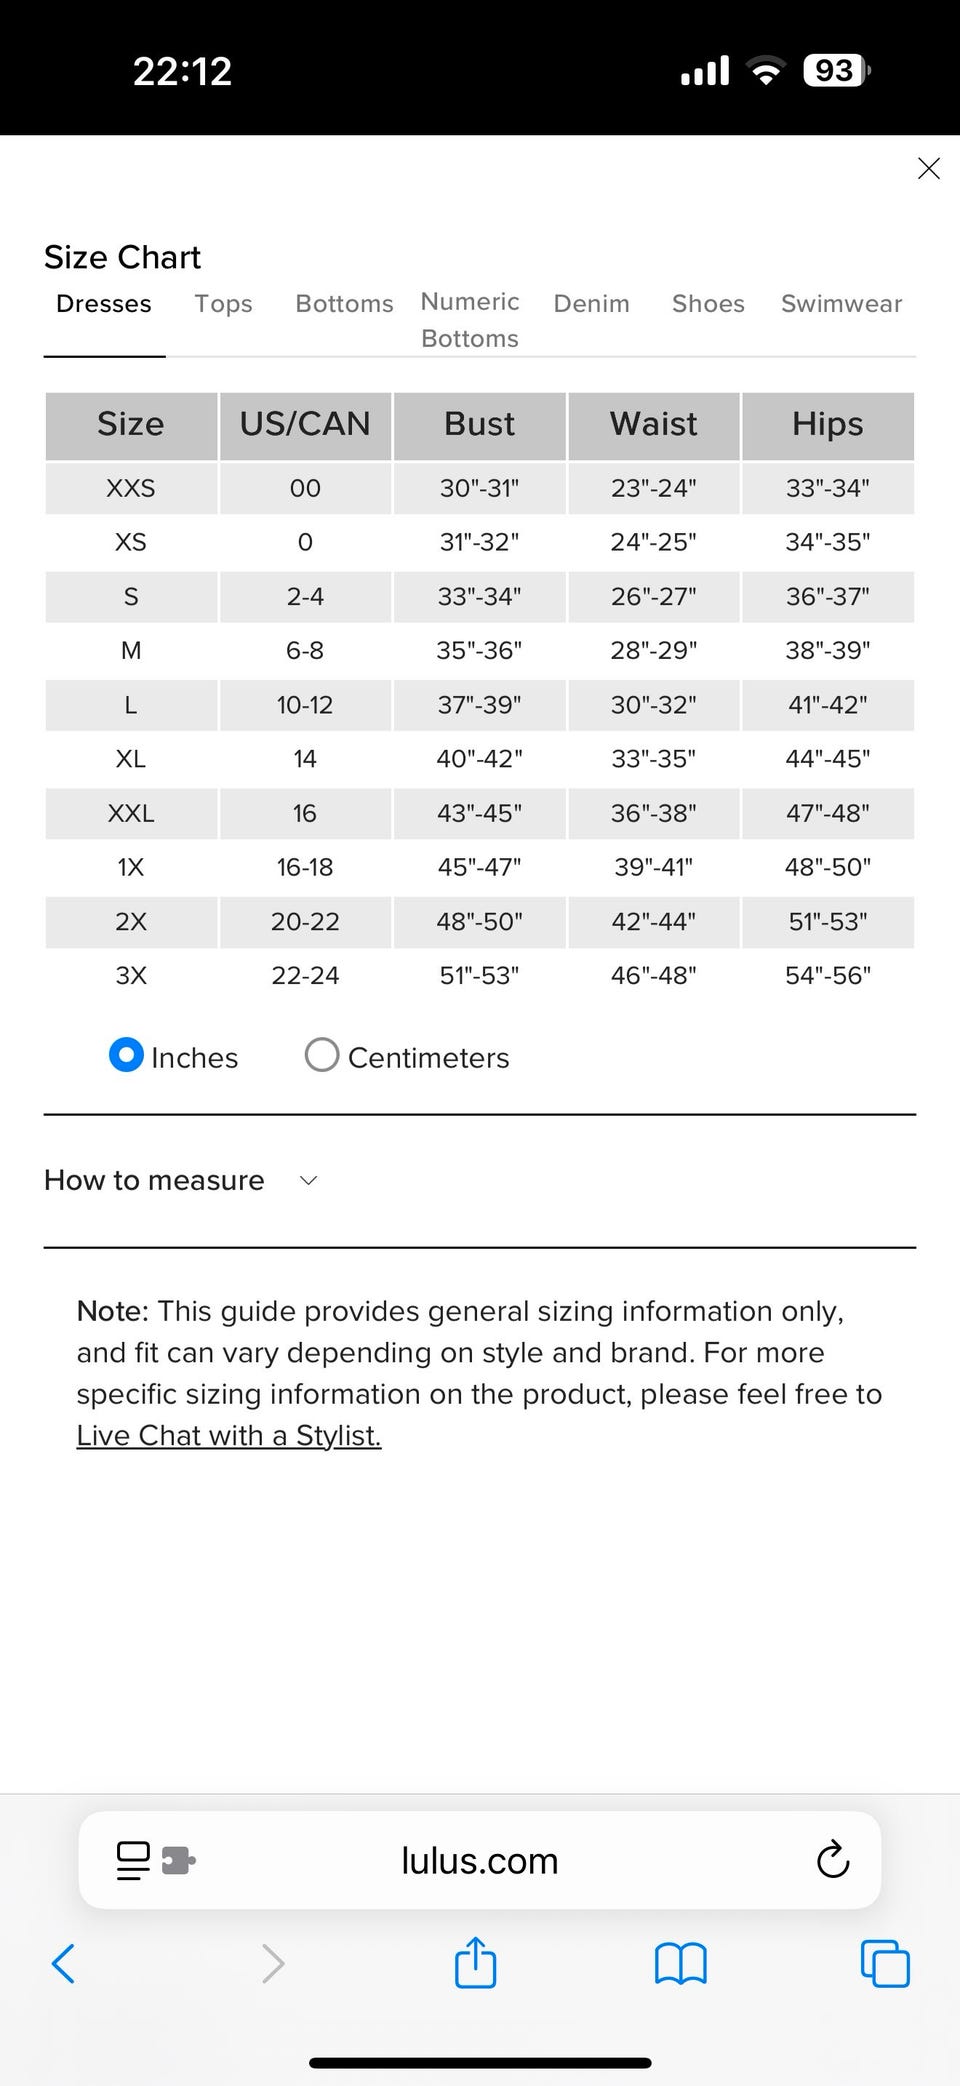Close the size chart overlay
Viewport: 960px width, 2086px height.
tap(928, 169)
